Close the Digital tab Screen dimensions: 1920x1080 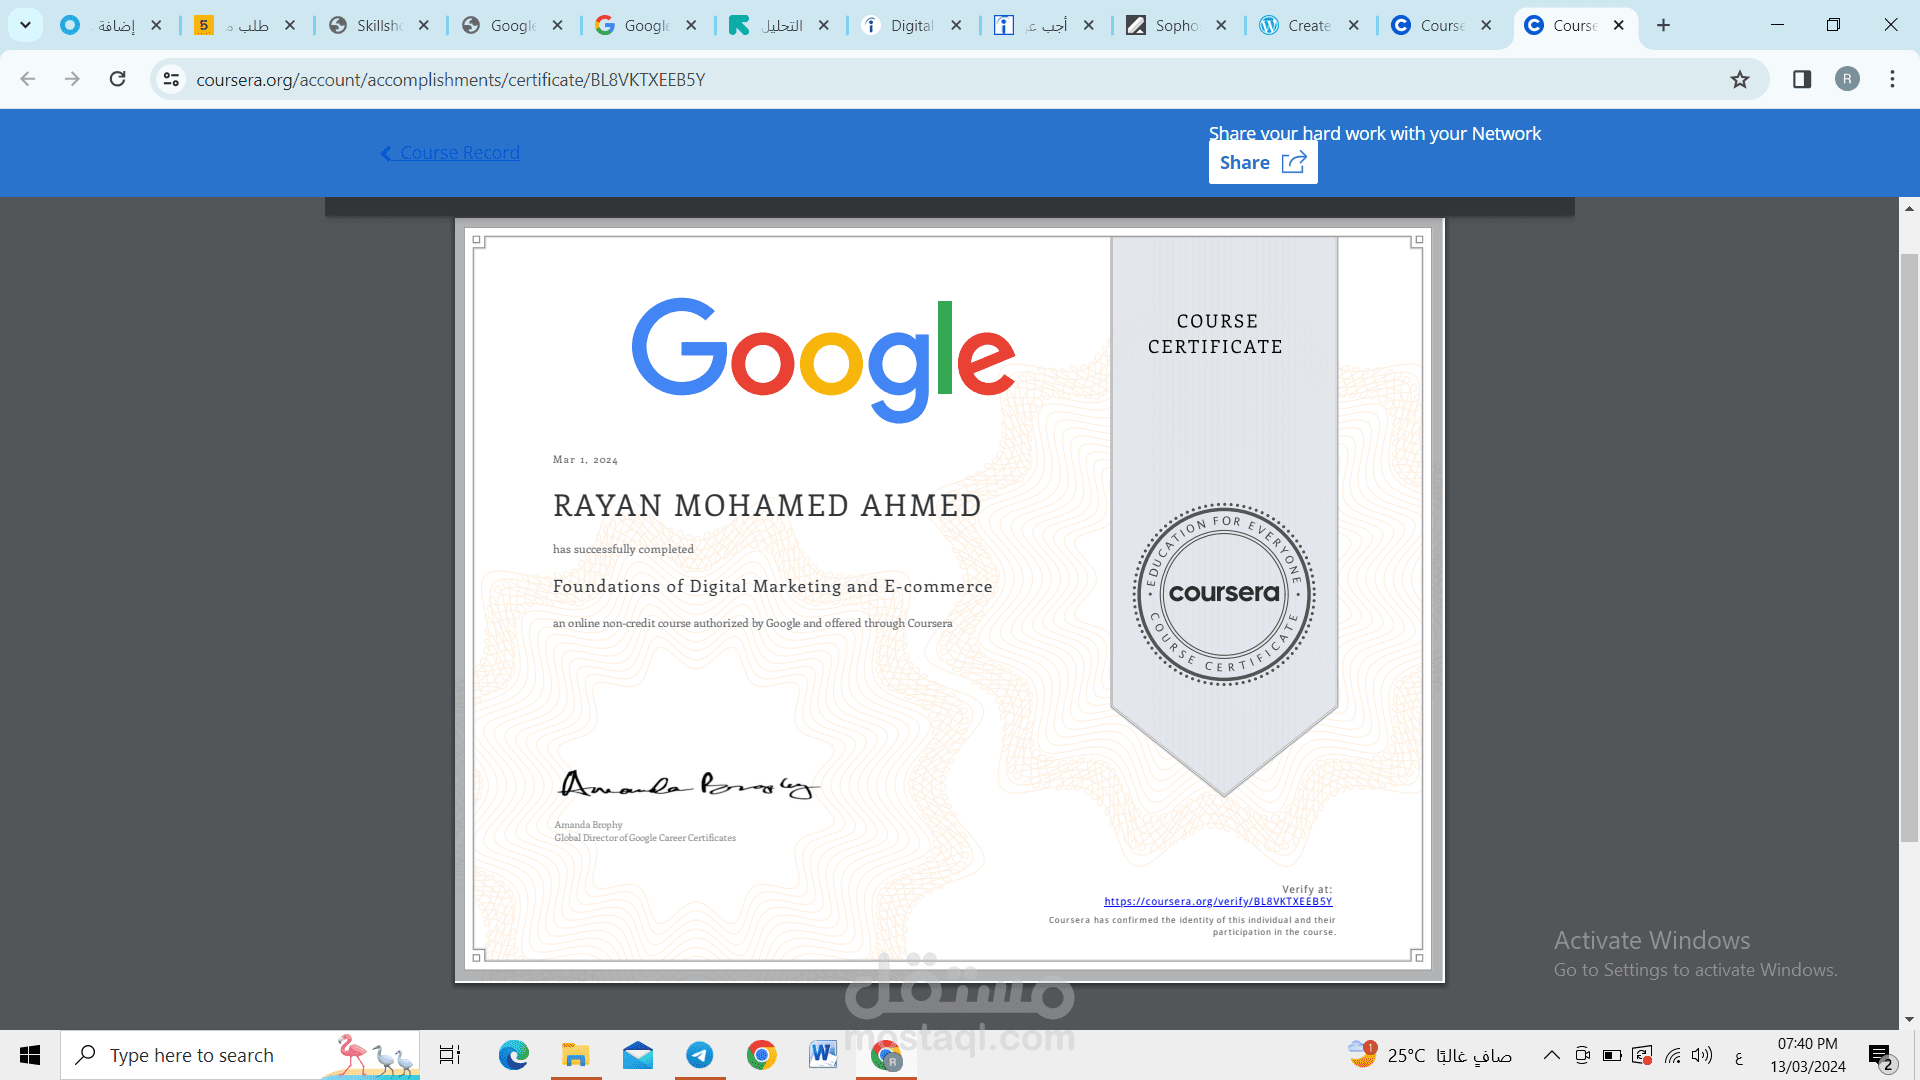click(x=957, y=25)
